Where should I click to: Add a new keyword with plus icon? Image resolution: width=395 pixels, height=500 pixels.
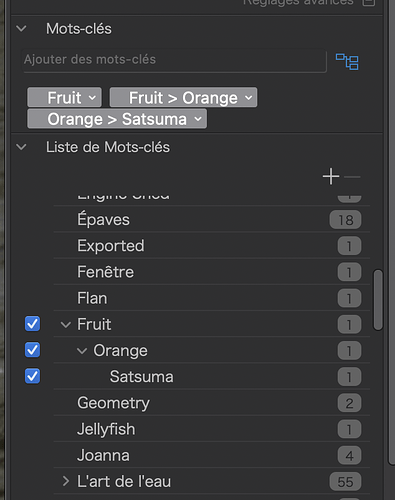pyautogui.click(x=331, y=176)
